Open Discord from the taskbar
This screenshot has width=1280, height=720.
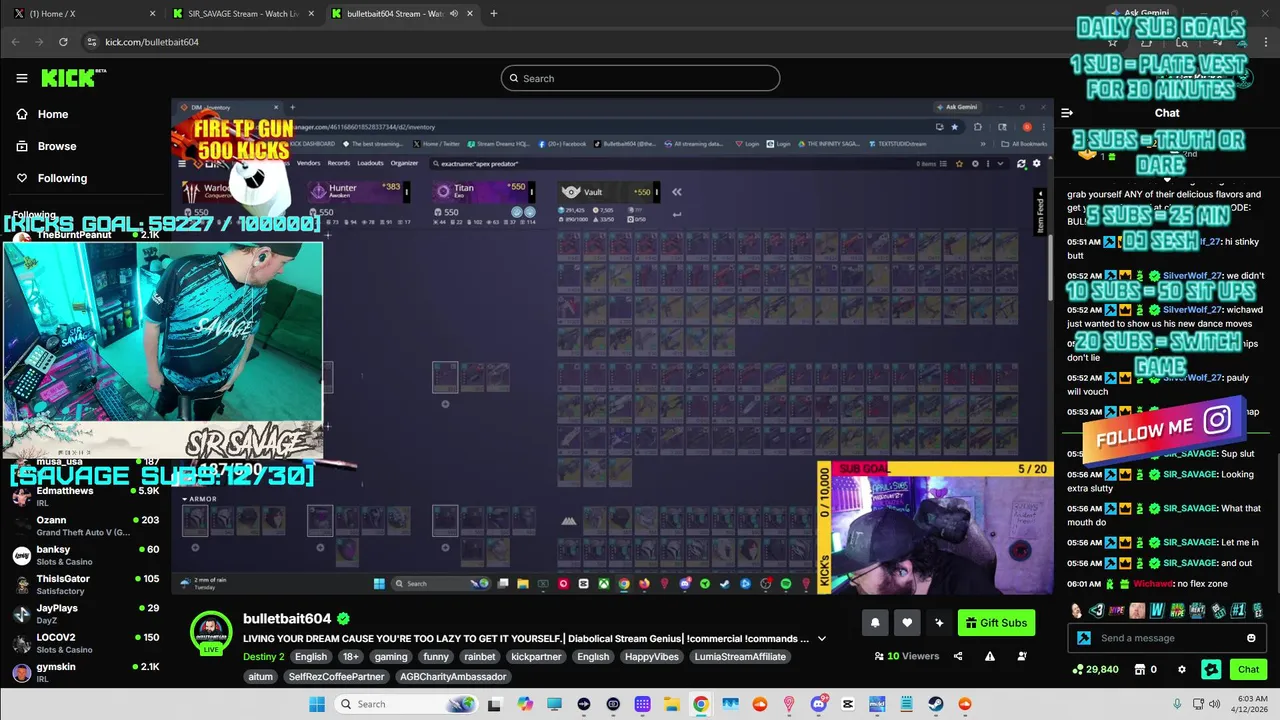(818, 704)
